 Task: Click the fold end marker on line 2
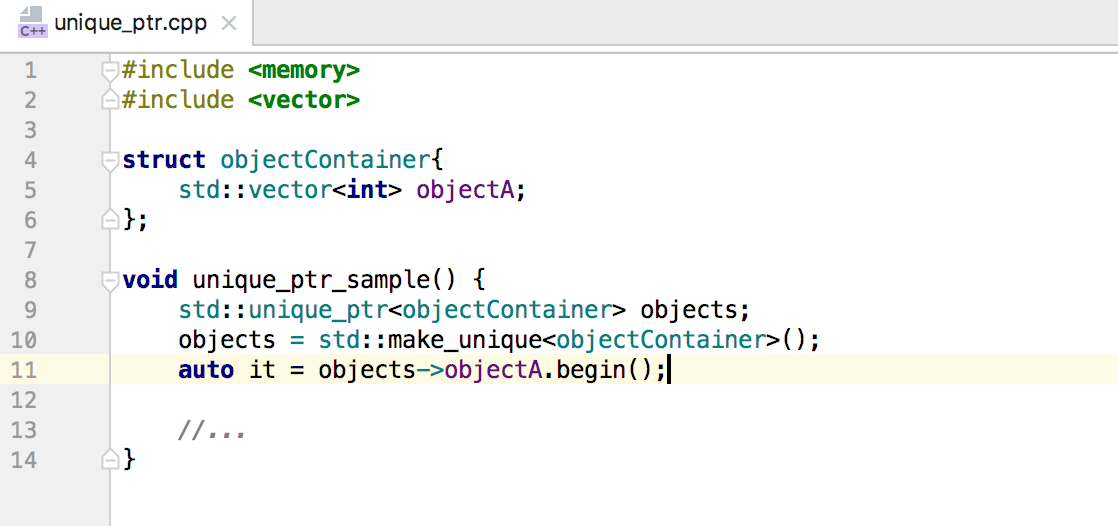coord(110,100)
